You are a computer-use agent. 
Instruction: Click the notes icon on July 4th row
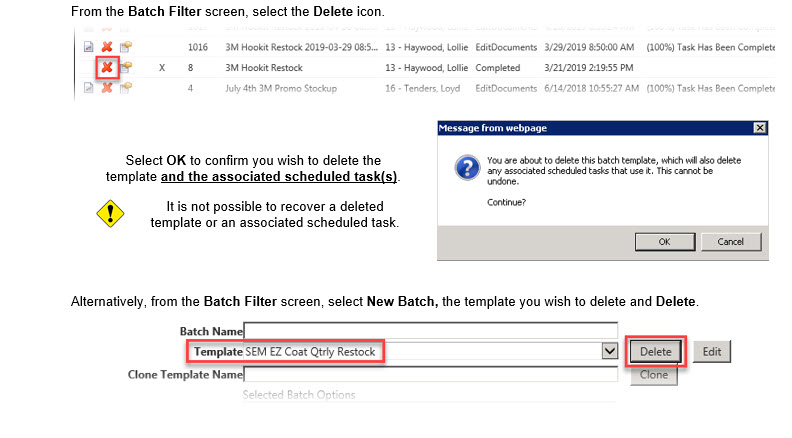pos(126,88)
